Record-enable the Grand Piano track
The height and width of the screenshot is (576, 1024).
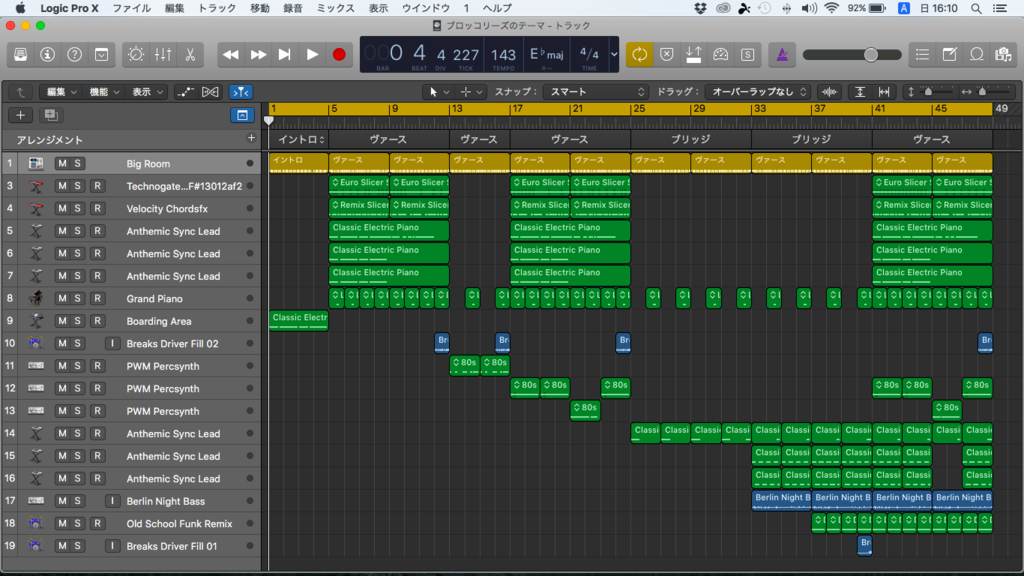coord(97,298)
